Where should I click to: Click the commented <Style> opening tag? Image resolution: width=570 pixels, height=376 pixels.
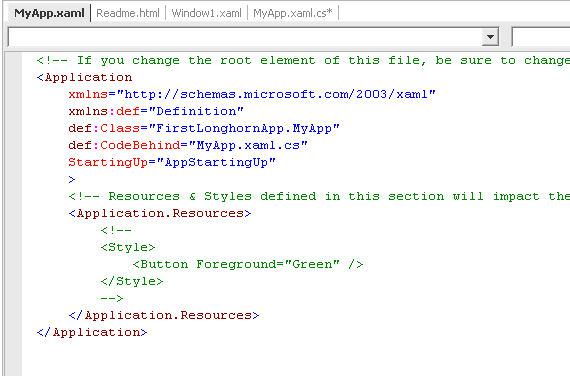(x=128, y=247)
